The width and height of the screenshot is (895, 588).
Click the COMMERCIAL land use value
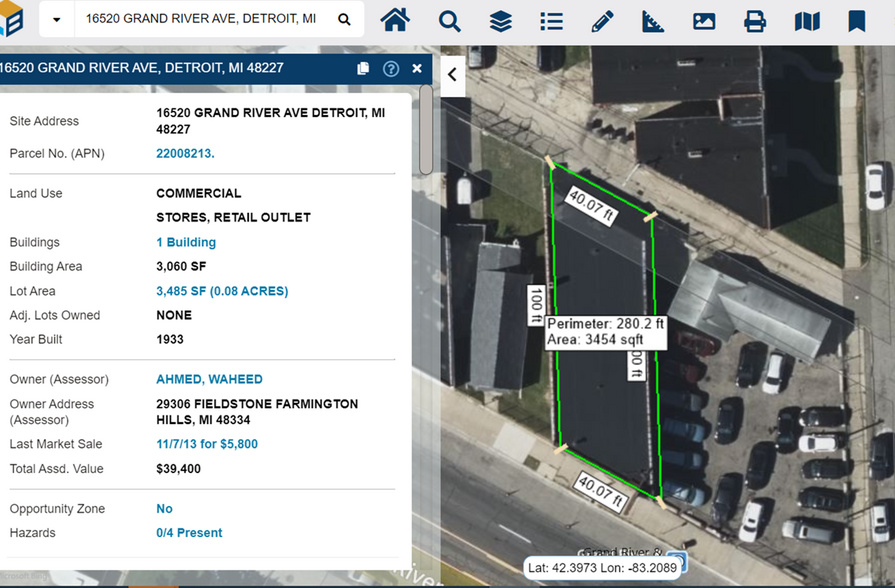[199, 194]
